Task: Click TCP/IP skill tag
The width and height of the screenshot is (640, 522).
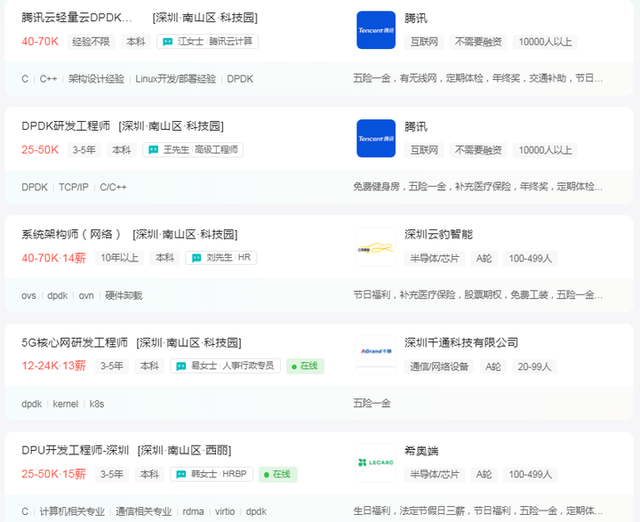Action: (x=73, y=187)
